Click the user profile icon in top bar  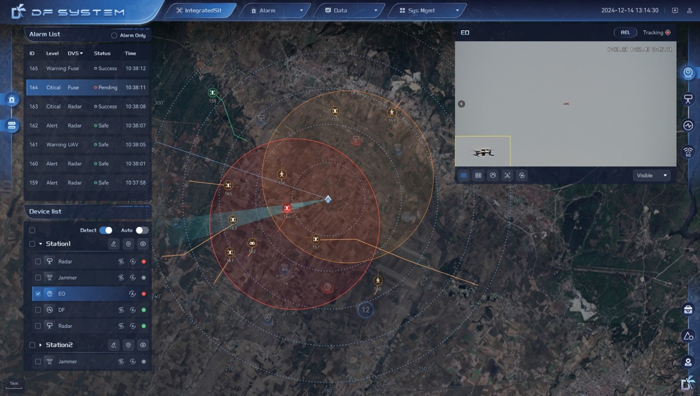click(x=690, y=10)
